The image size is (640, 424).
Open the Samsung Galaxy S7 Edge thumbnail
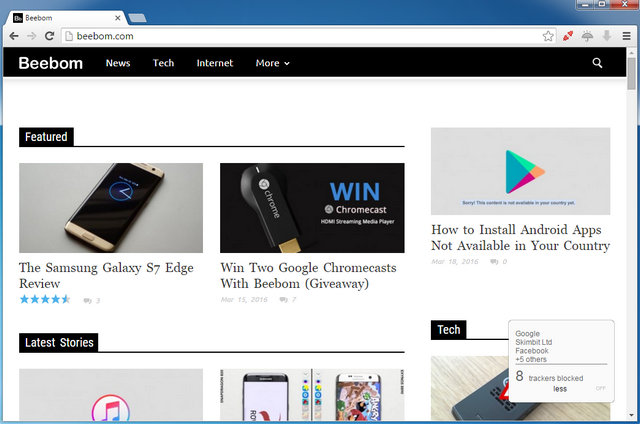[x=111, y=208]
